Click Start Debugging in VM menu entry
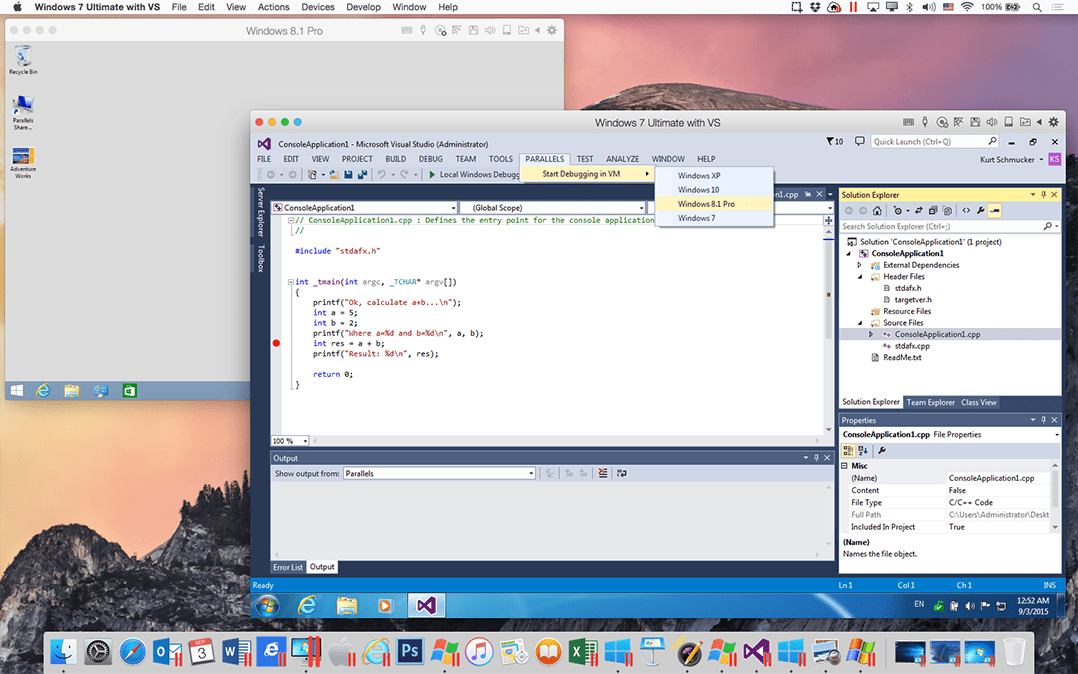Screen dimensions: 1078x674 click(587, 174)
